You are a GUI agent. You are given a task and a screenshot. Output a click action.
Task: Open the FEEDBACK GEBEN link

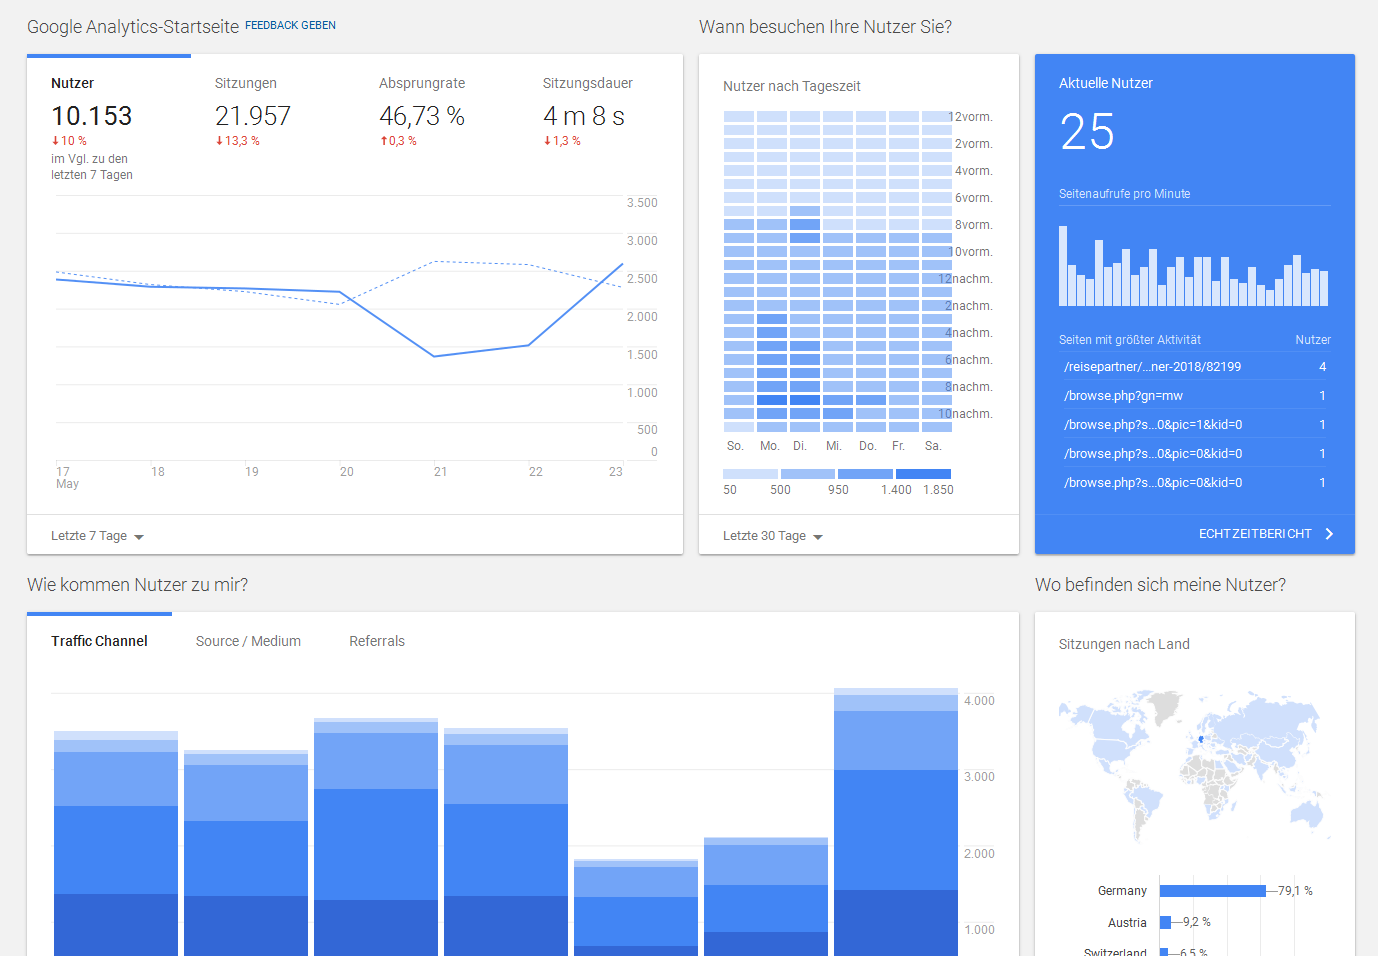pos(290,25)
